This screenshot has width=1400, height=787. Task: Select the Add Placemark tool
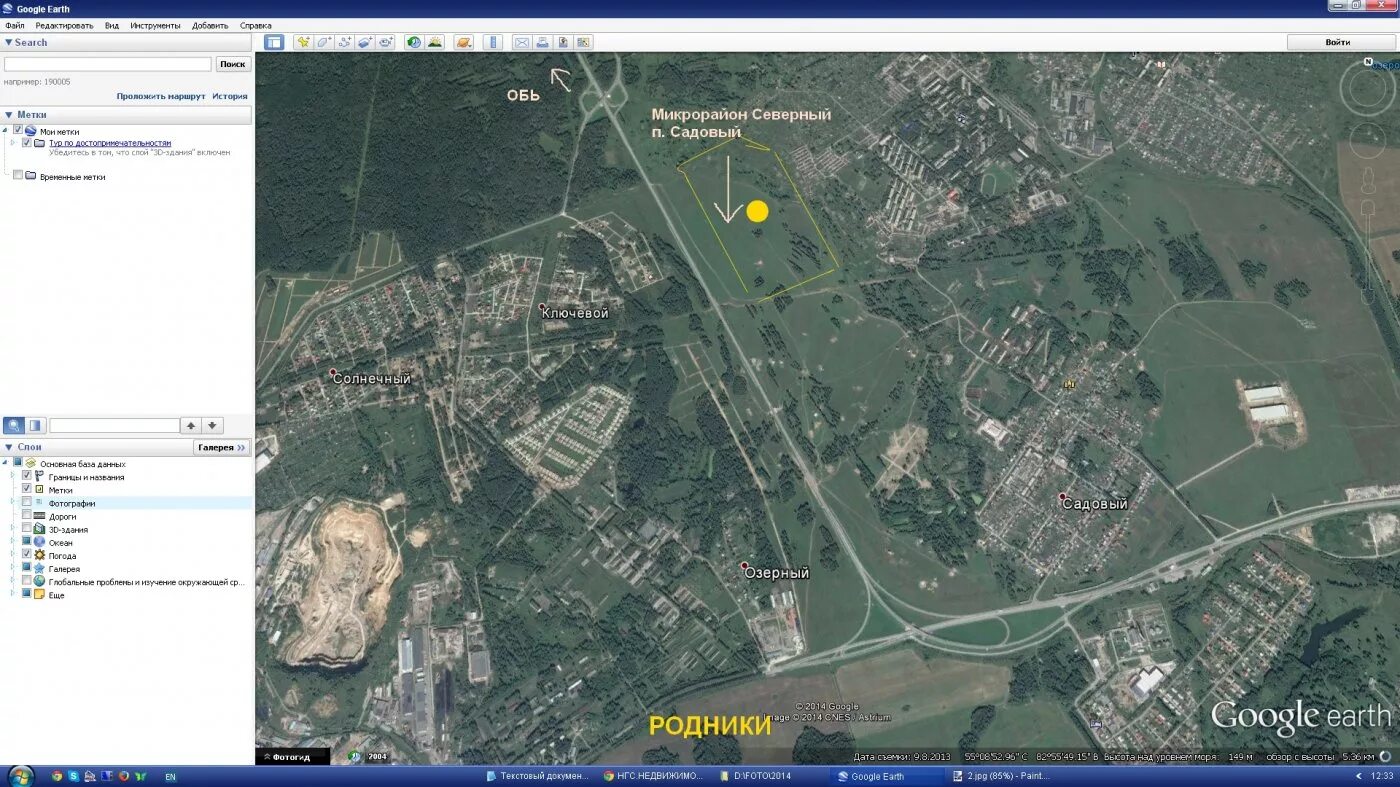point(304,42)
